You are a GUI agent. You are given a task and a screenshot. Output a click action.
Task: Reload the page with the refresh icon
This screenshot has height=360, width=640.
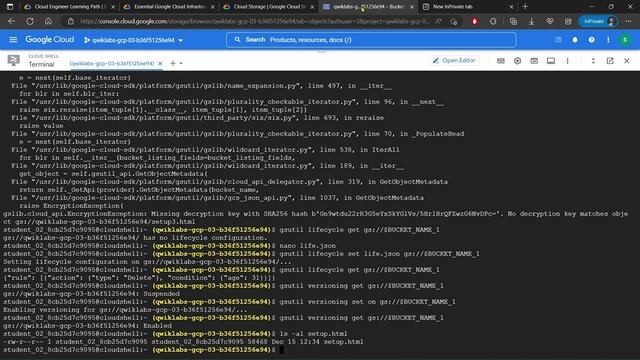click(30, 21)
